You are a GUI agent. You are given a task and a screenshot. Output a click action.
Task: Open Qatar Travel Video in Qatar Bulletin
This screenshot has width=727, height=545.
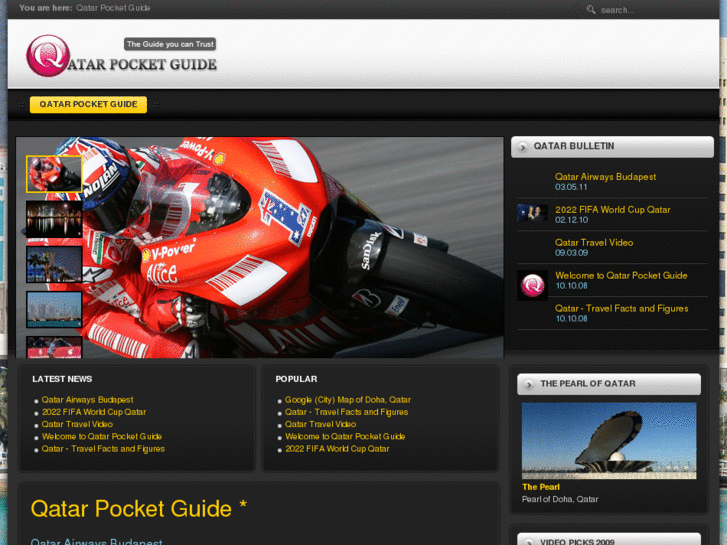[x=594, y=243]
